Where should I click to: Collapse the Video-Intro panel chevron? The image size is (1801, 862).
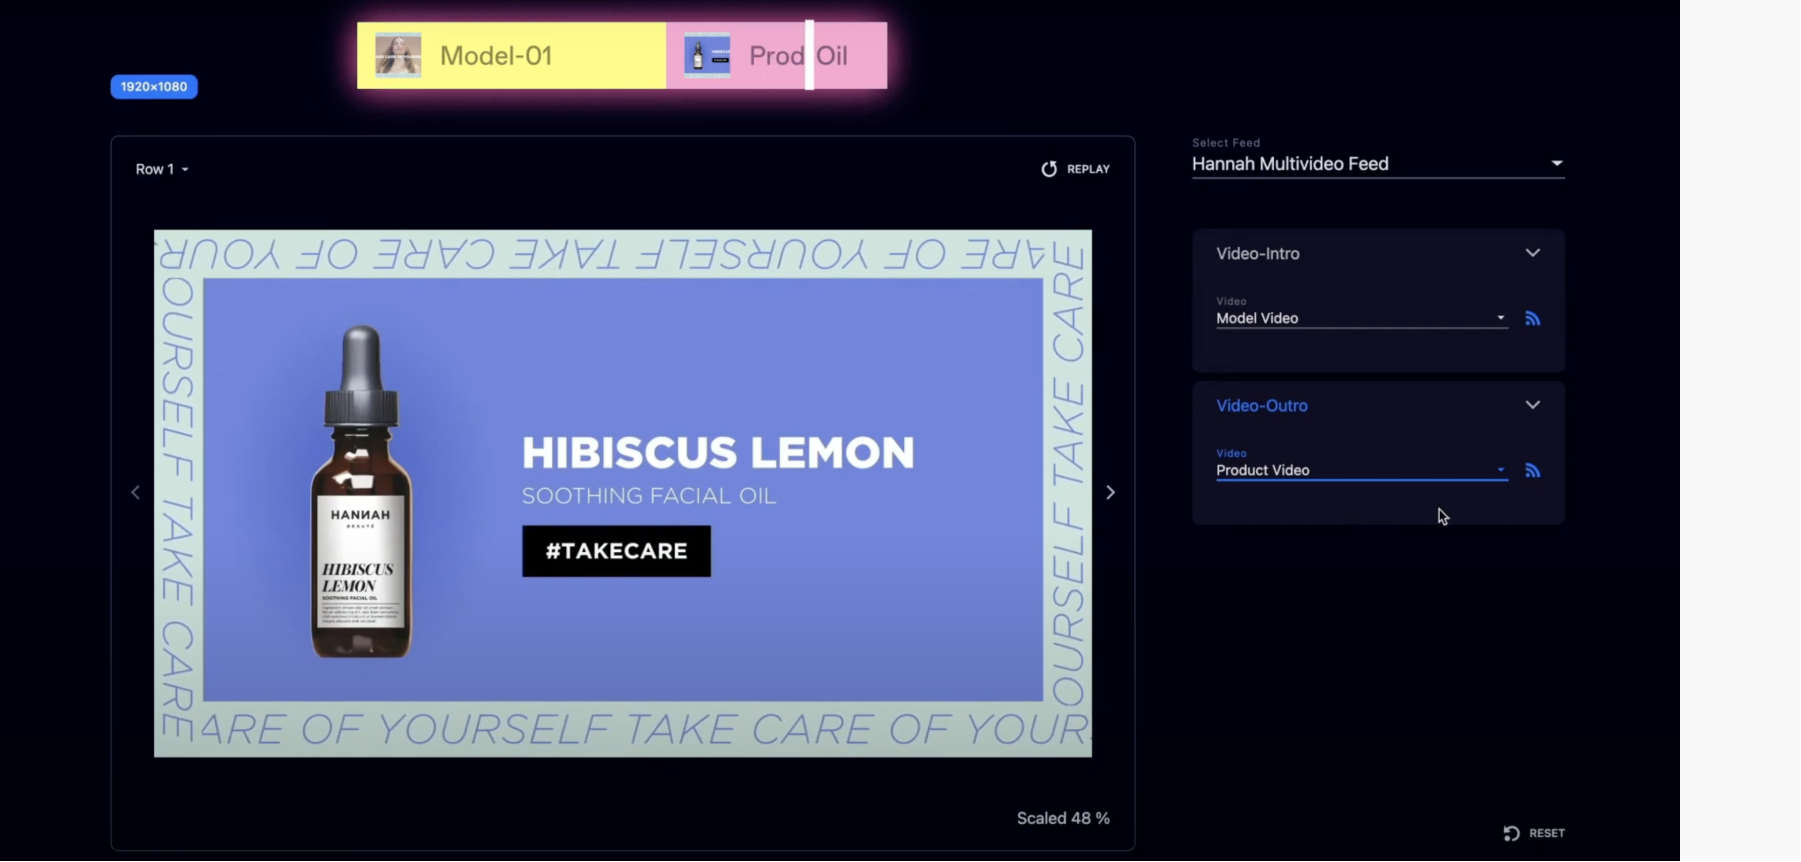[1532, 253]
